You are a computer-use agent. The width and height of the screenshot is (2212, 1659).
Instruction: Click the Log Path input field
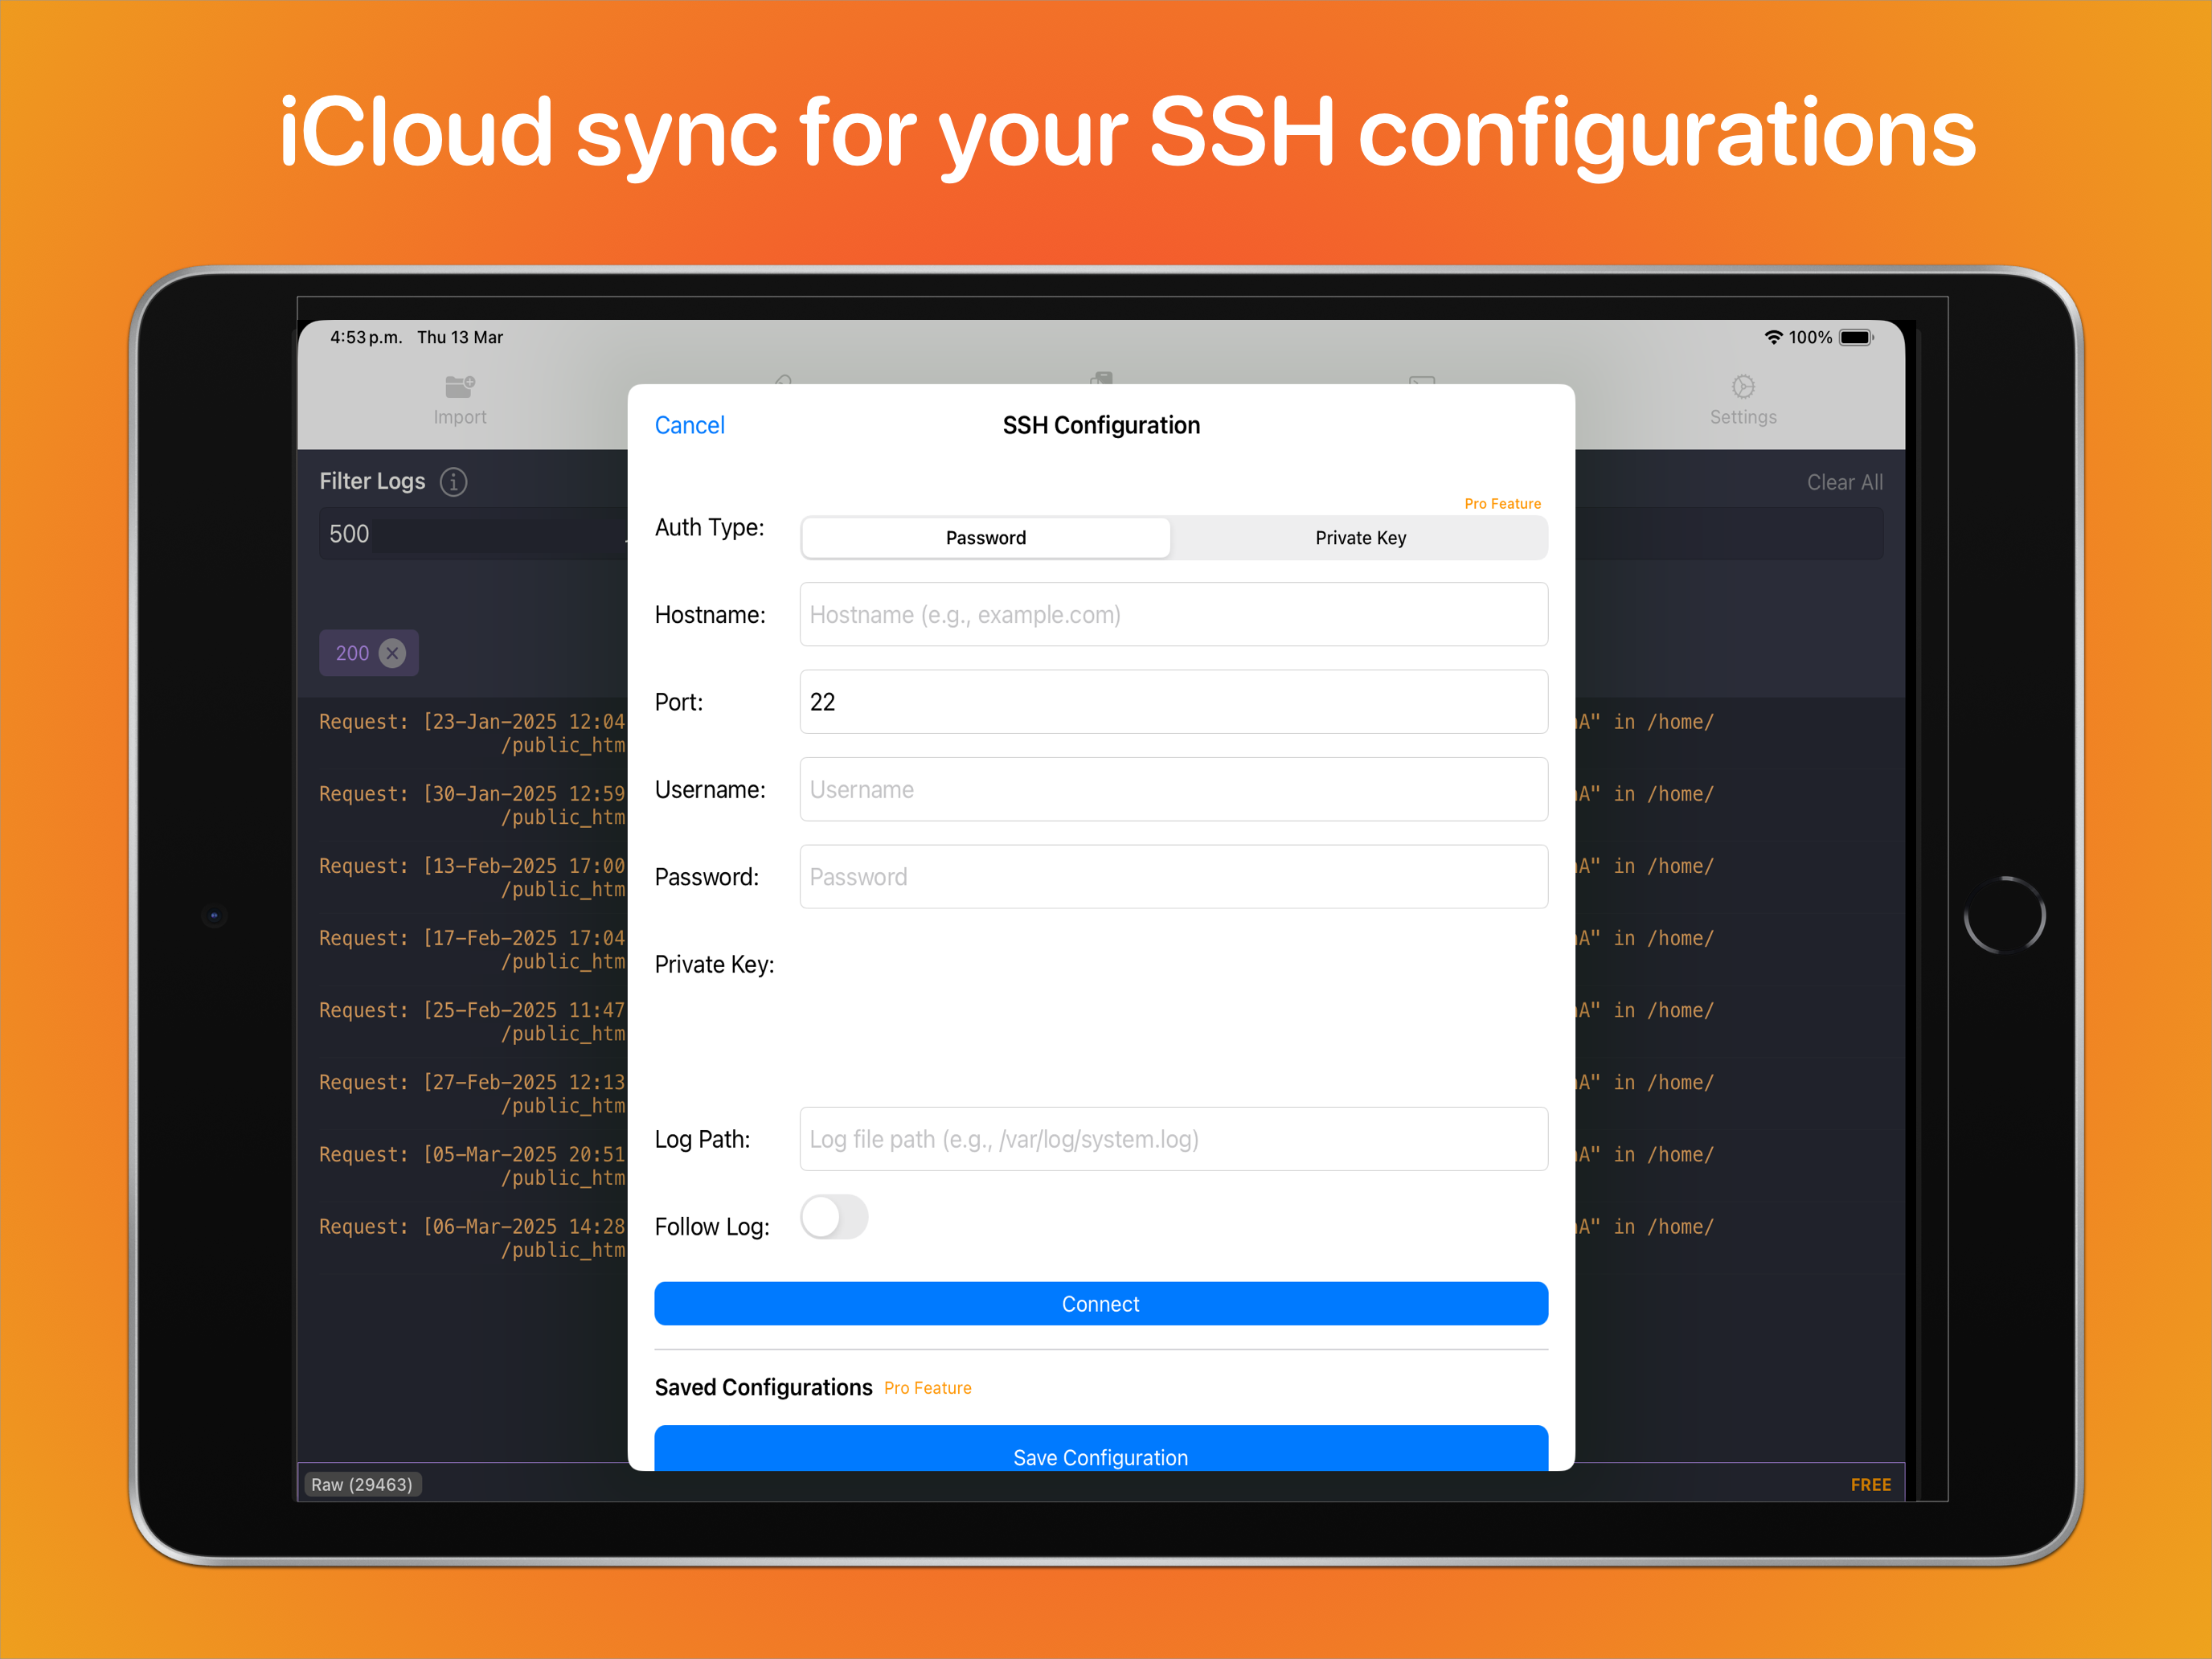coord(1174,1139)
